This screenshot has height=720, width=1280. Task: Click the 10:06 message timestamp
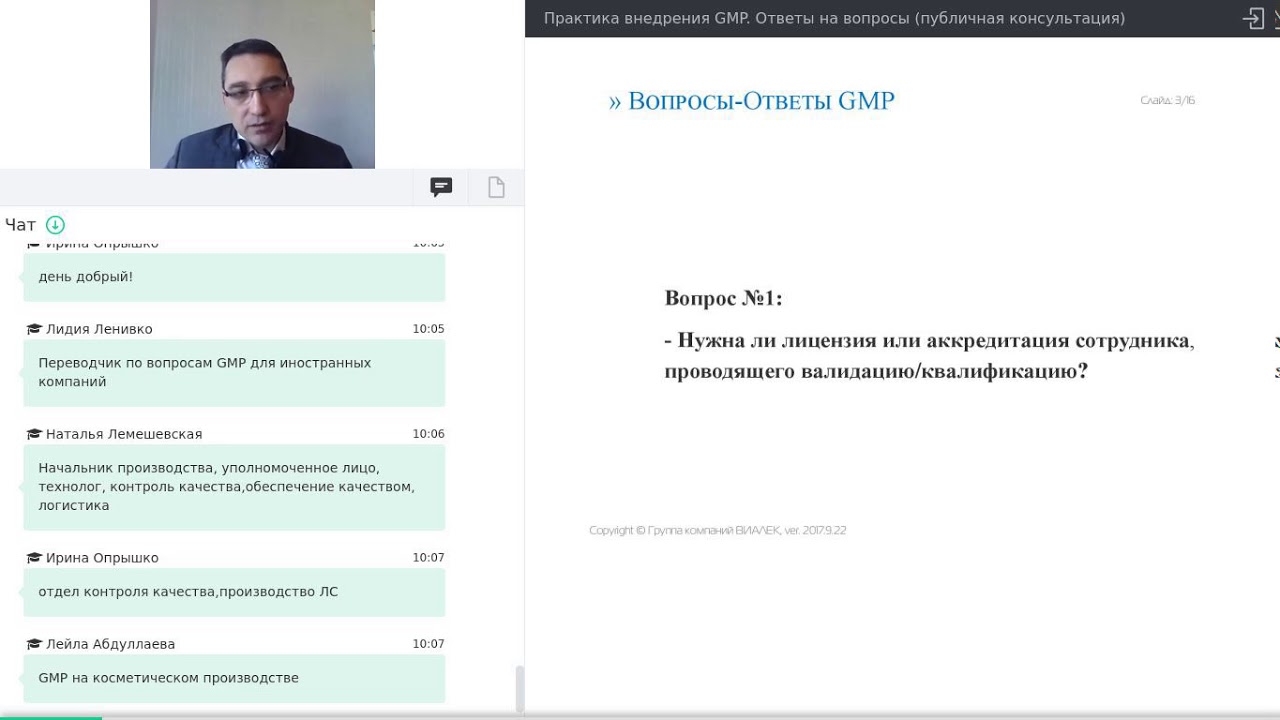click(428, 434)
